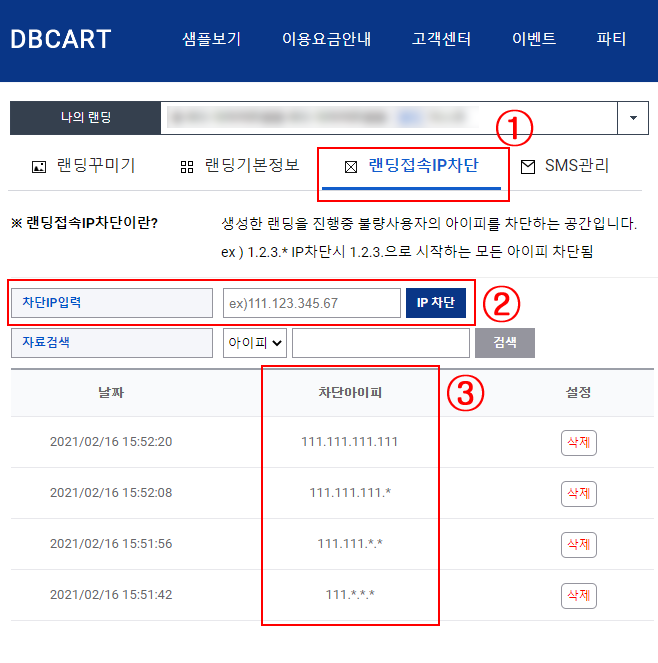Viewport: 658px width, 663px height.
Task: Click the DBCART logo
Action: 60,40
